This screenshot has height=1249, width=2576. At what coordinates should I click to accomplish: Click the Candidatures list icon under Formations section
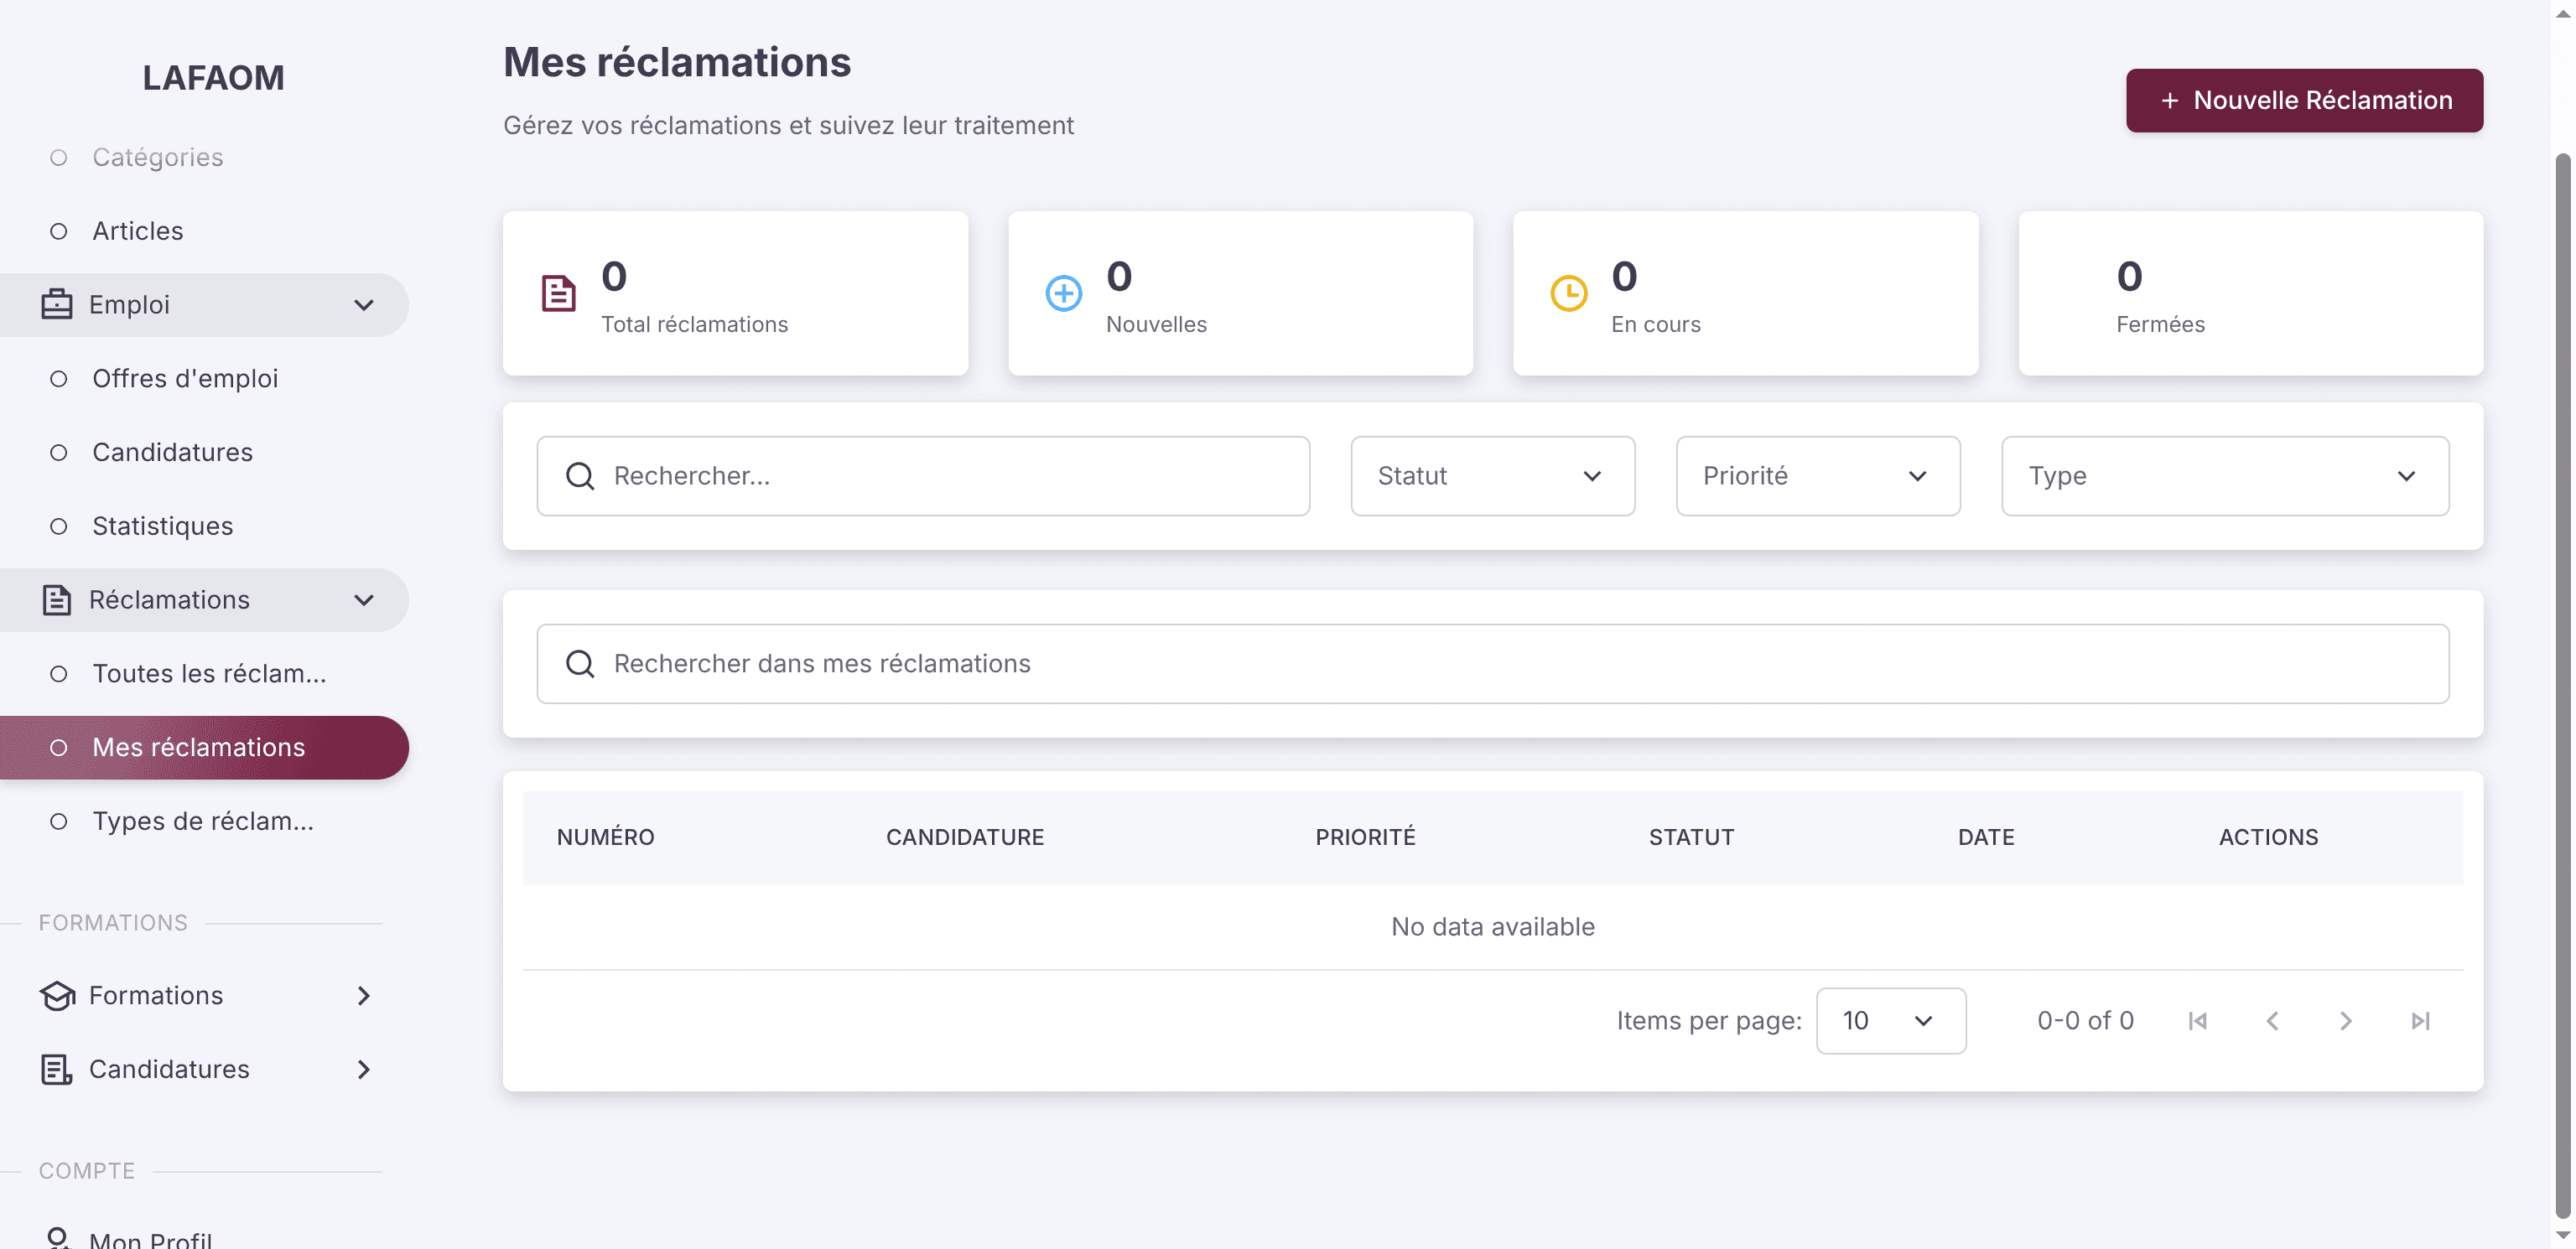pyautogui.click(x=56, y=1069)
